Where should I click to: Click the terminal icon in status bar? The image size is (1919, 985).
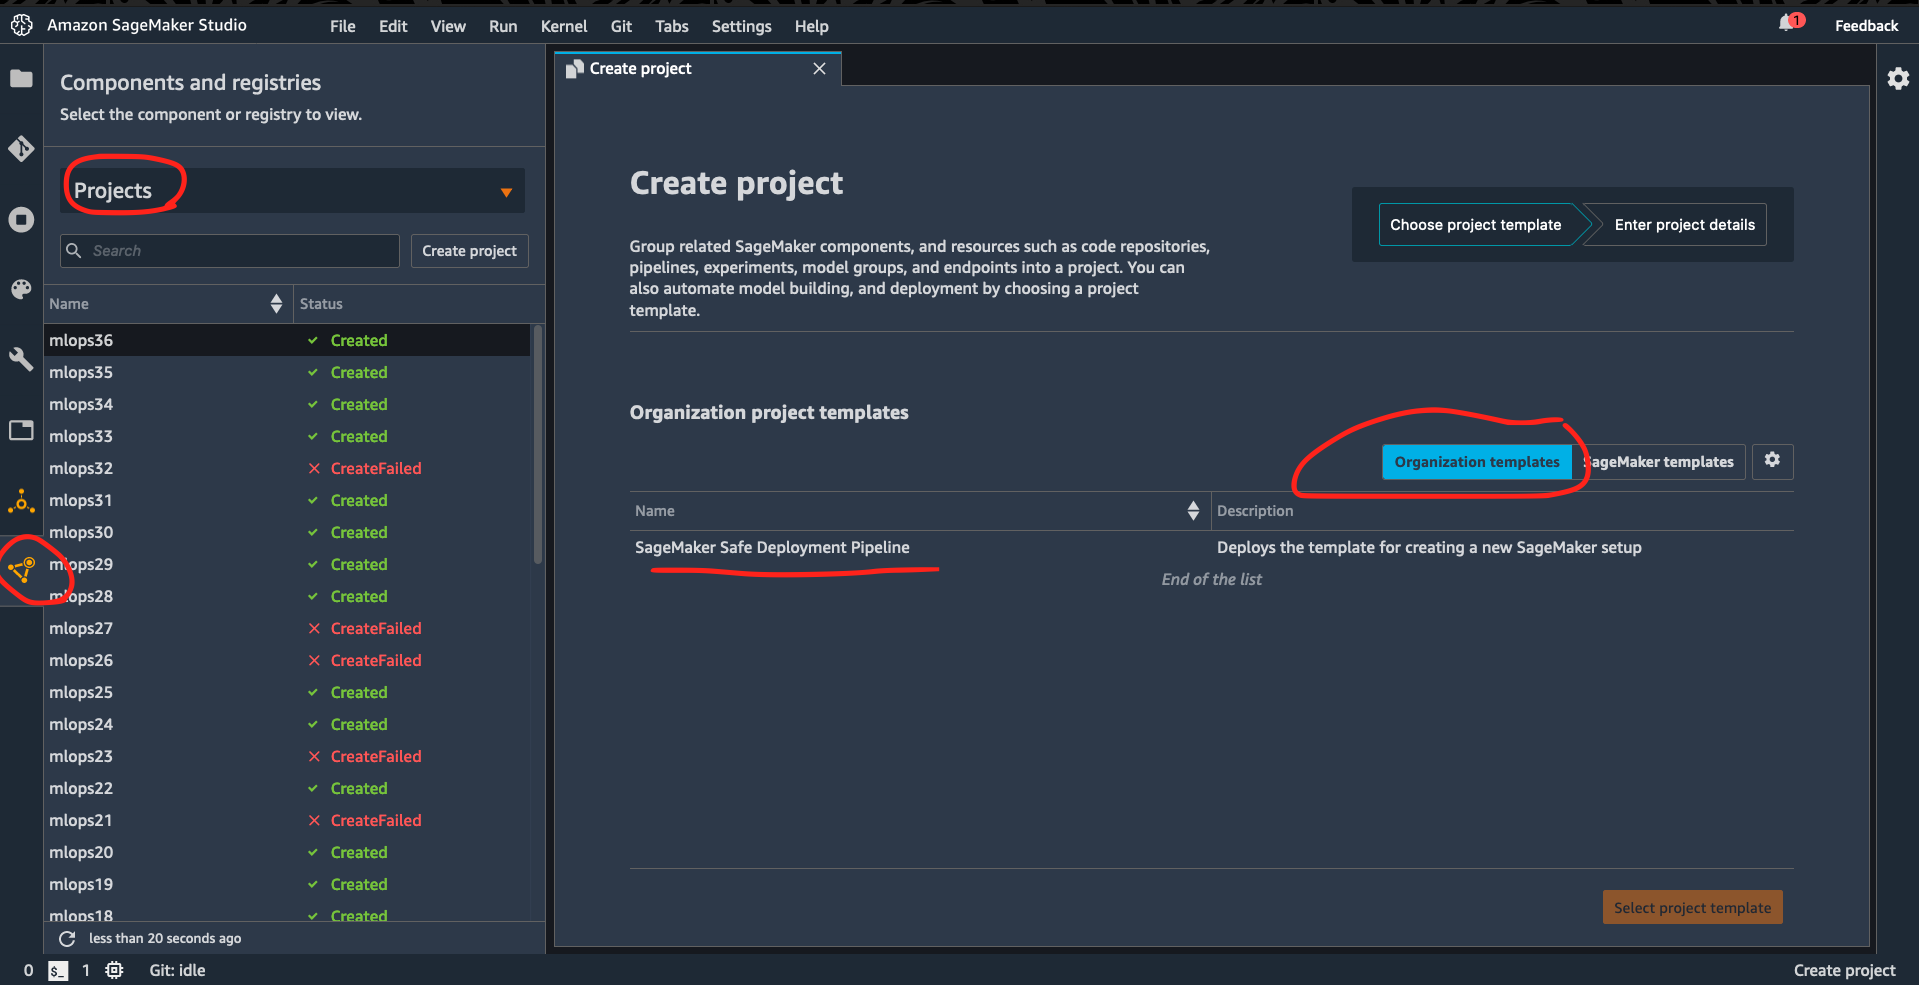(x=58, y=970)
